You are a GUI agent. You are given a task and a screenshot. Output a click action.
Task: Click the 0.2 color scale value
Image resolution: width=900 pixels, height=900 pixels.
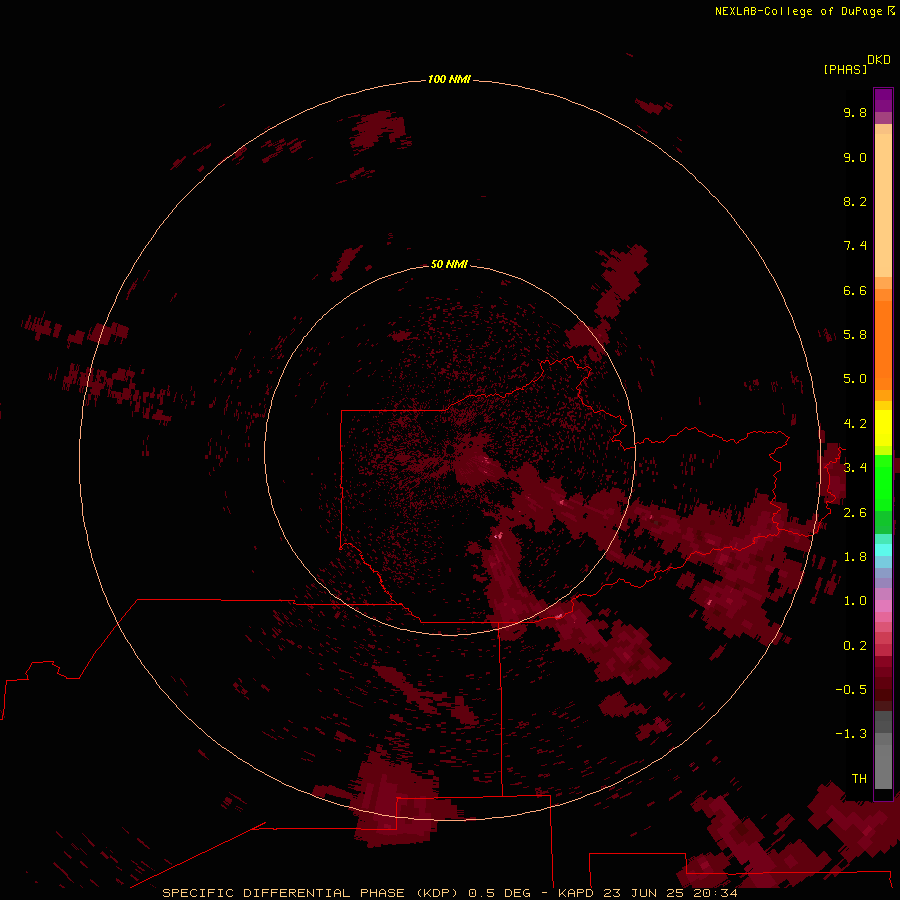tap(855, 646)
